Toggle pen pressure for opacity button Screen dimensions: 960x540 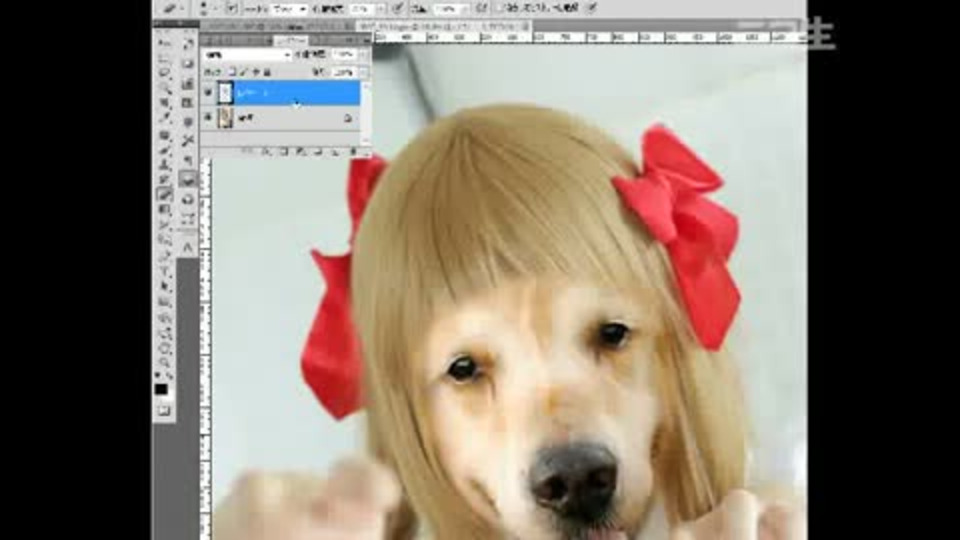(397, 9)
